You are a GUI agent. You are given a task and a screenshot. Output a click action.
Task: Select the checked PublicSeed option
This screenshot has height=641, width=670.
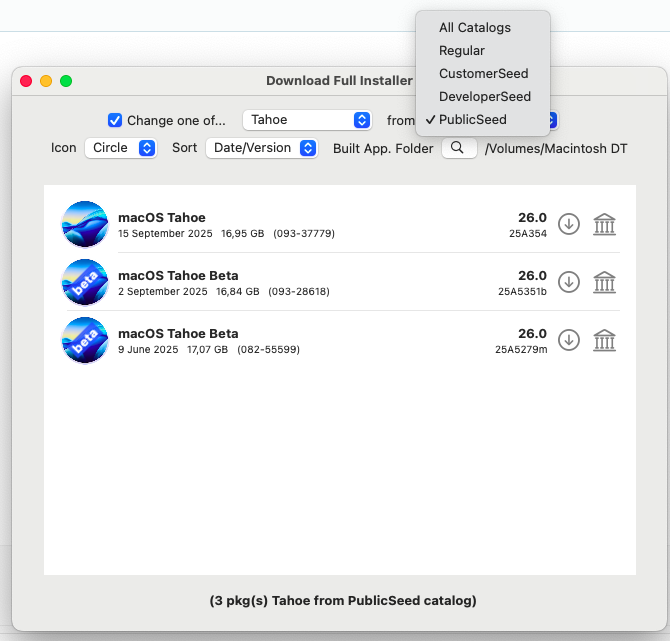tap(483, 120)
